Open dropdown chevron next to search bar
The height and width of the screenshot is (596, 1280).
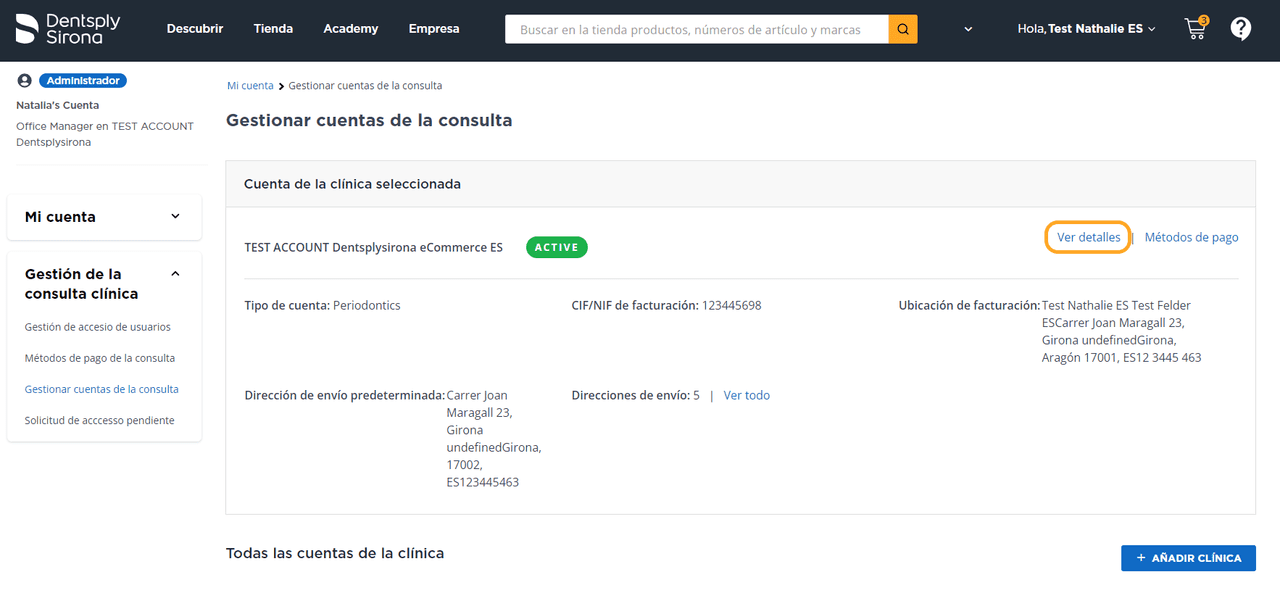[968, 29]
